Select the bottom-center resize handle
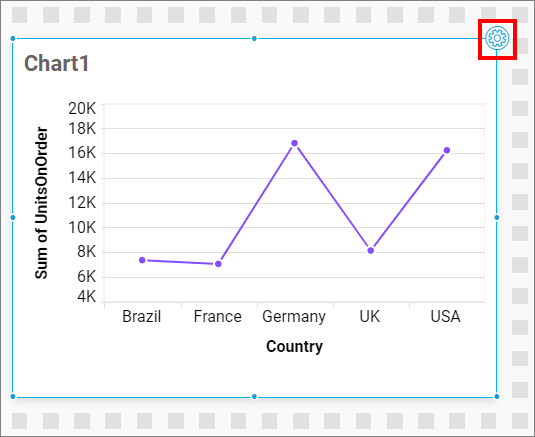 tap(254, 396)
